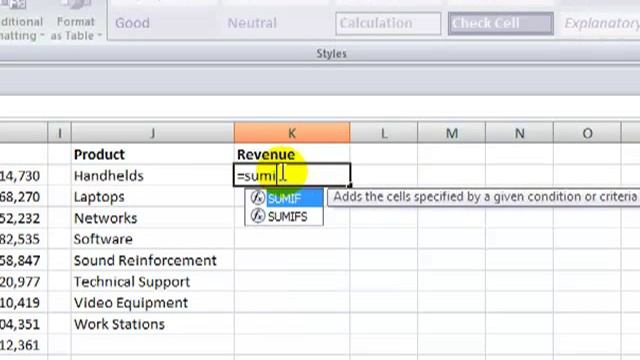Click the cell ending in 12,361
This screenshot has width=640, height=360.
[x=23, y=345]
